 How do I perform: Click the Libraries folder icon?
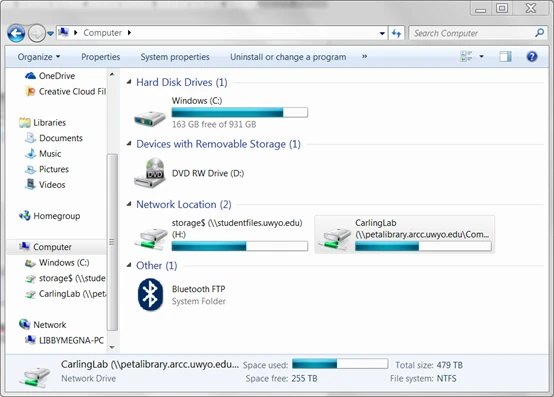(25, 123)
